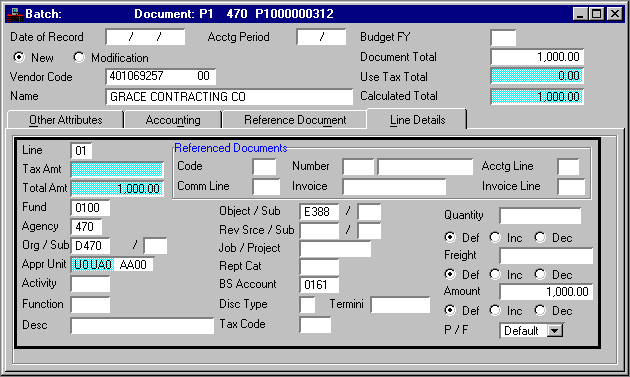The height and width of the screenshot is (377, 630).
Task: Click the Tax Code field
Action: [315, 325]
